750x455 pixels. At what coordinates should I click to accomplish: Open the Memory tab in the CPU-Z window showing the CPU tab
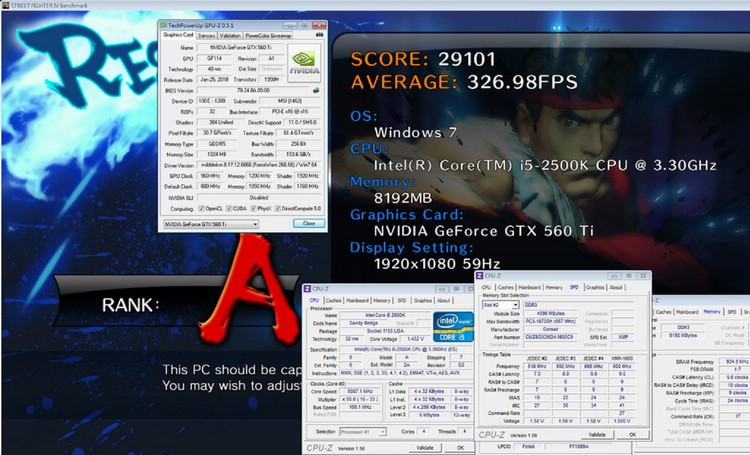382,300
